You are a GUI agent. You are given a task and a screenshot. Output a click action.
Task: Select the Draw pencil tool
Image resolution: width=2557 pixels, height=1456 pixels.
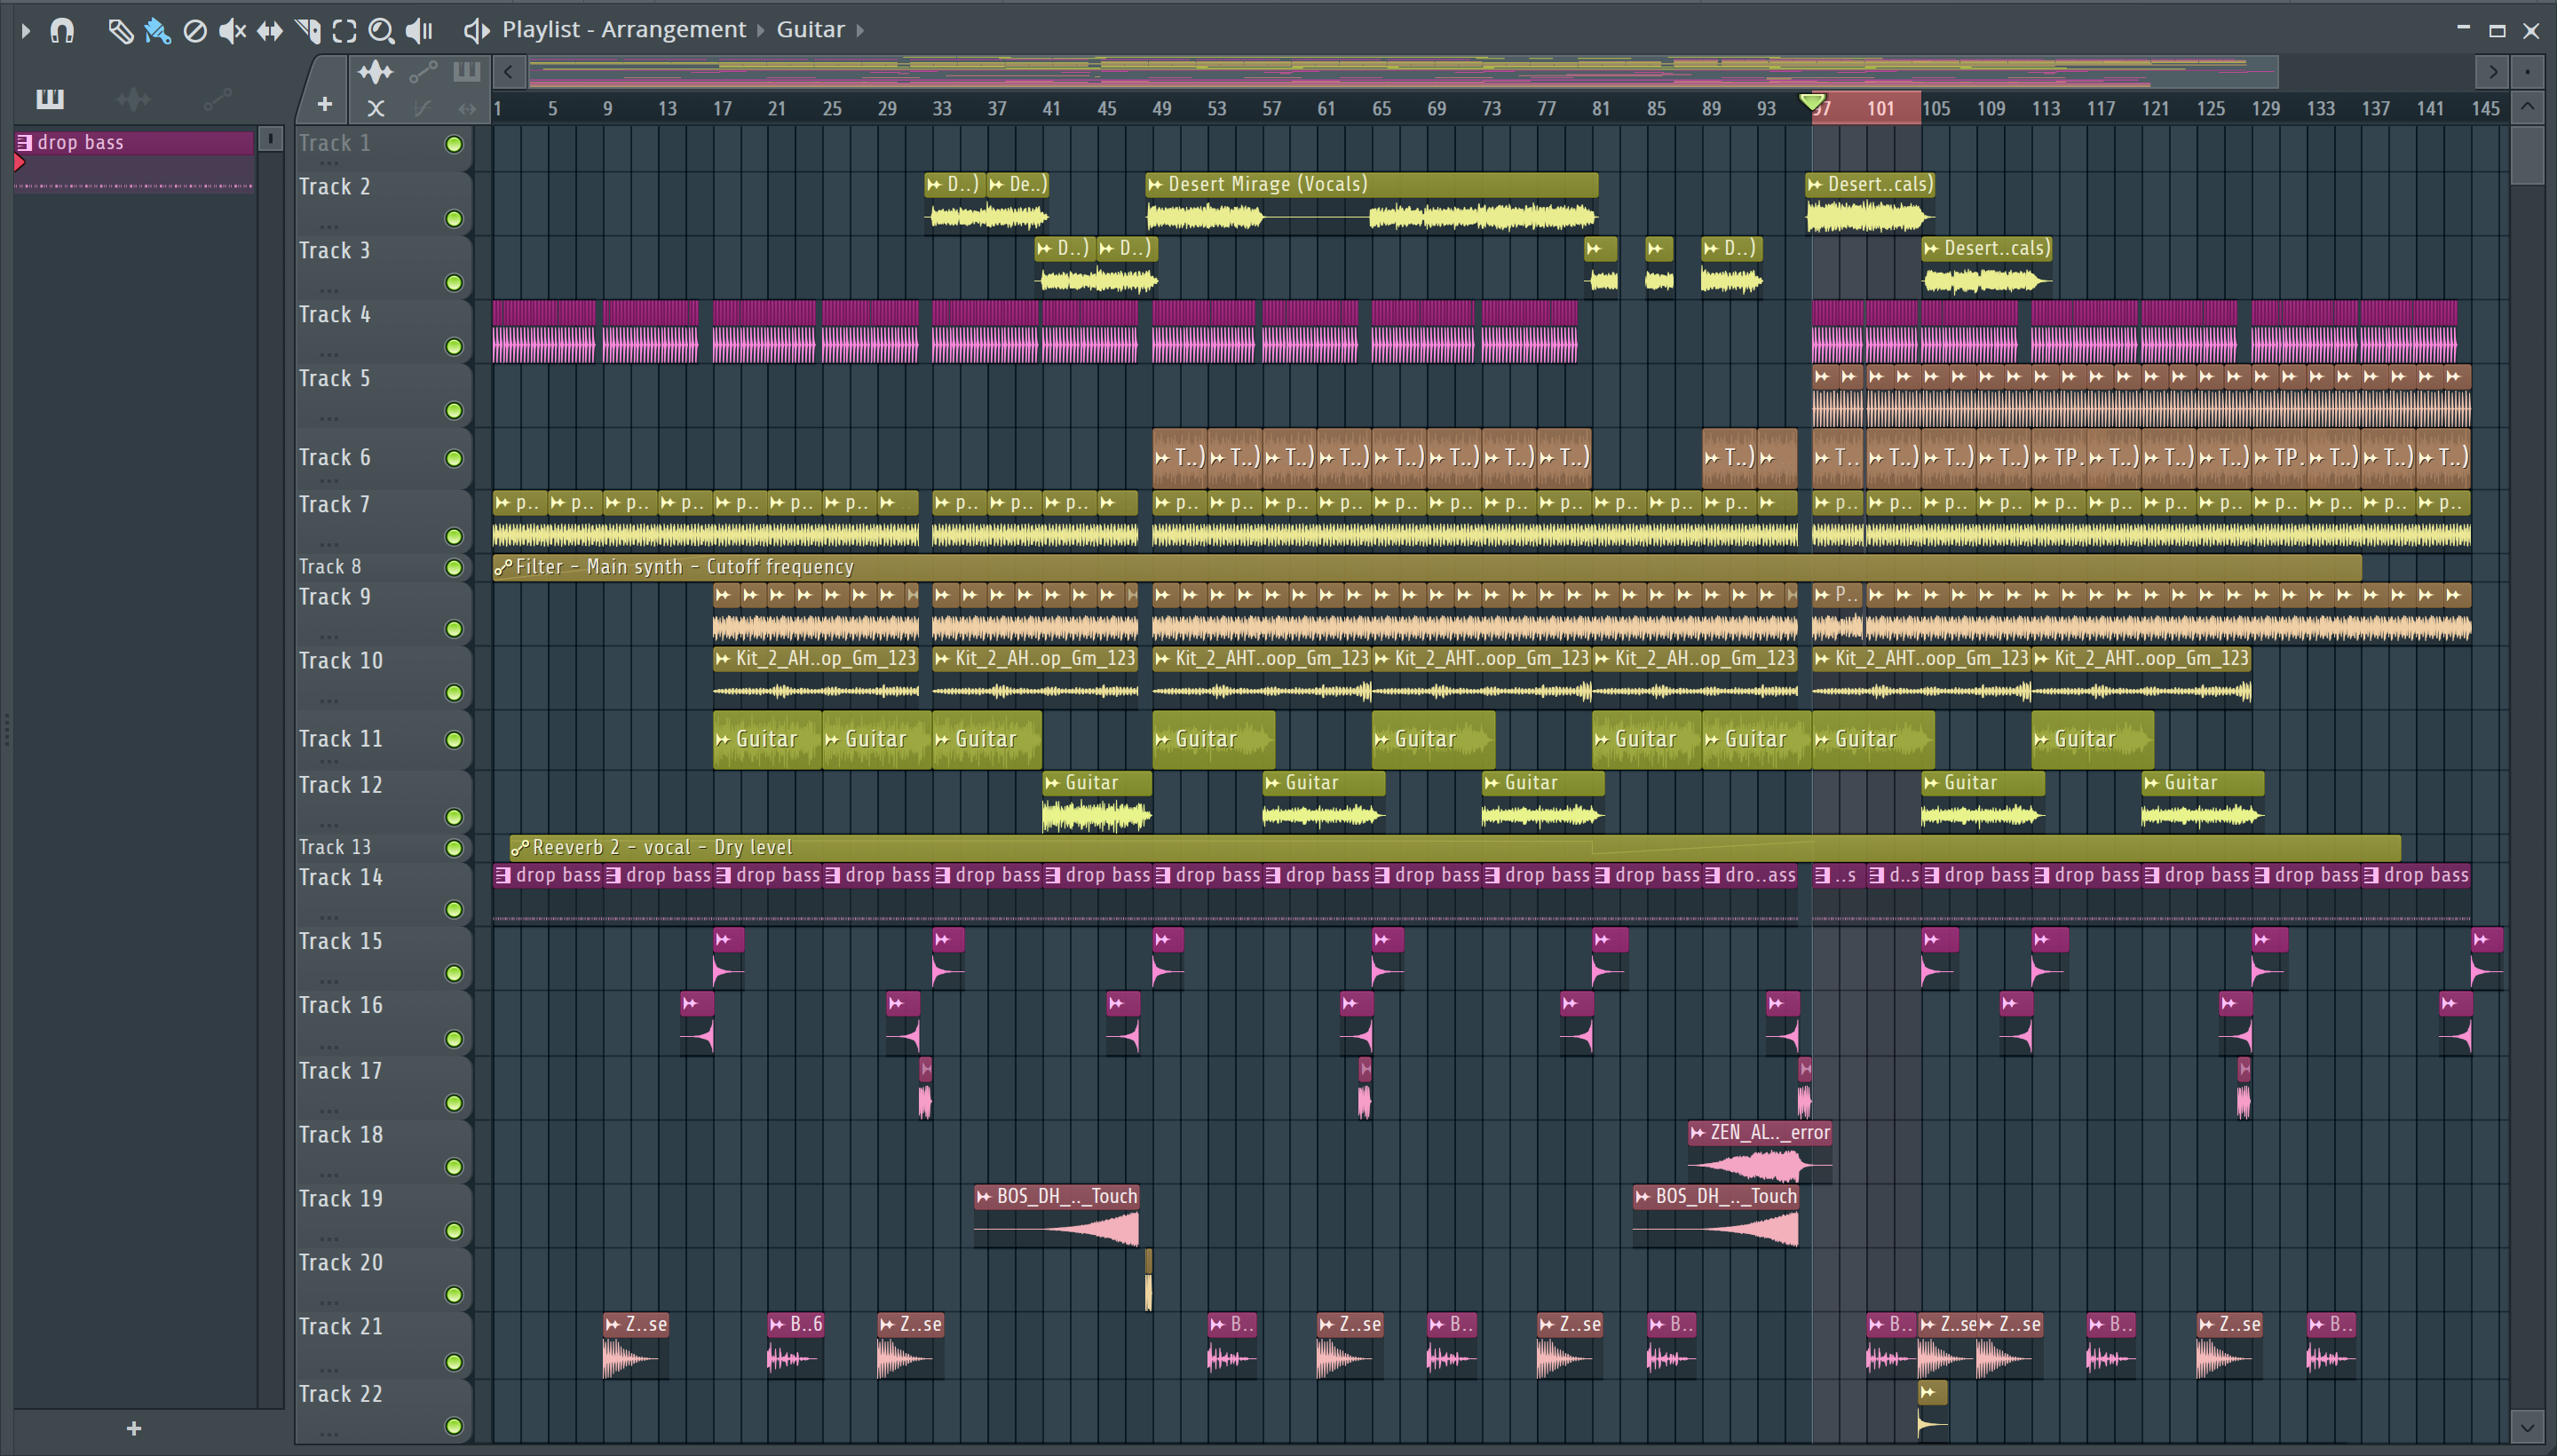pos(120,31)
